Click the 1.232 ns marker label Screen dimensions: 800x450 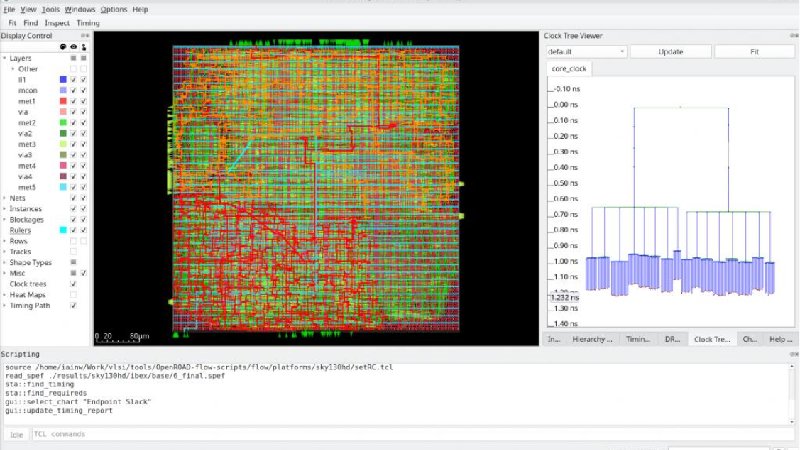click(x=564, y=297)
